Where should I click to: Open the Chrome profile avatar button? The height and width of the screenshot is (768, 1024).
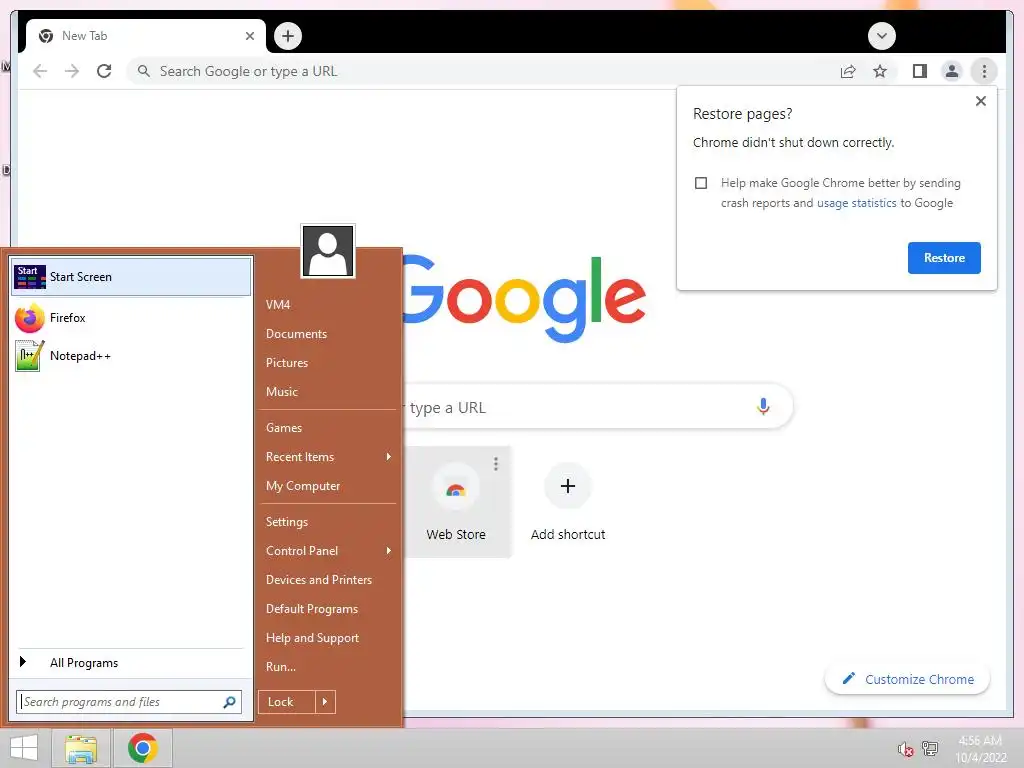(x=952, y=71)
